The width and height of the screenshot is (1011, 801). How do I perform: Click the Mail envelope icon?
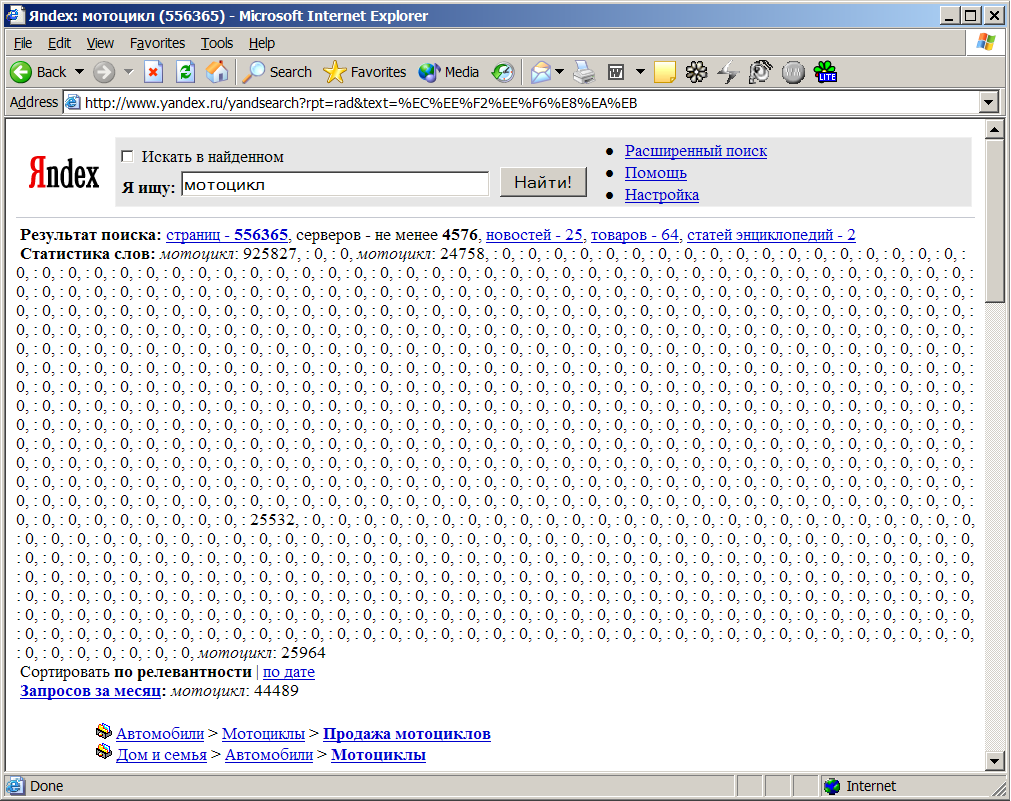[x=541, y=72]
